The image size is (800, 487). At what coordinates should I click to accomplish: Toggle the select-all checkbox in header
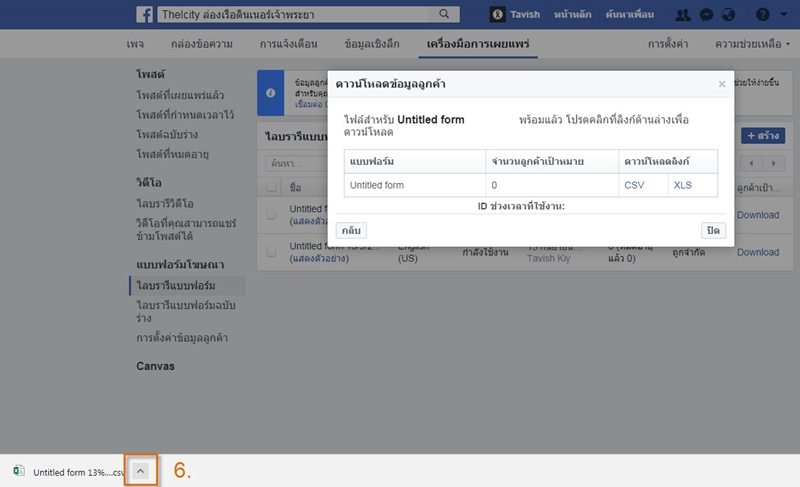[x=271, y=187]
